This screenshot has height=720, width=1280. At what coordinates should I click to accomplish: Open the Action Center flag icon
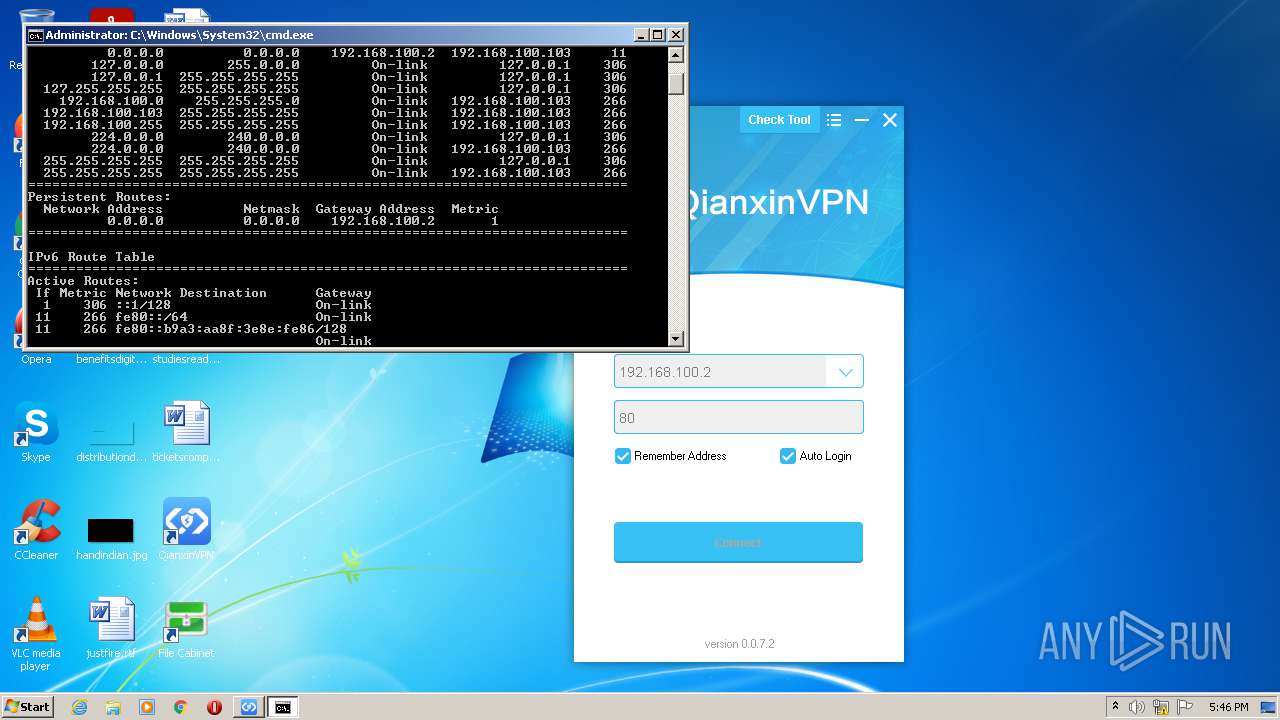1184,707
